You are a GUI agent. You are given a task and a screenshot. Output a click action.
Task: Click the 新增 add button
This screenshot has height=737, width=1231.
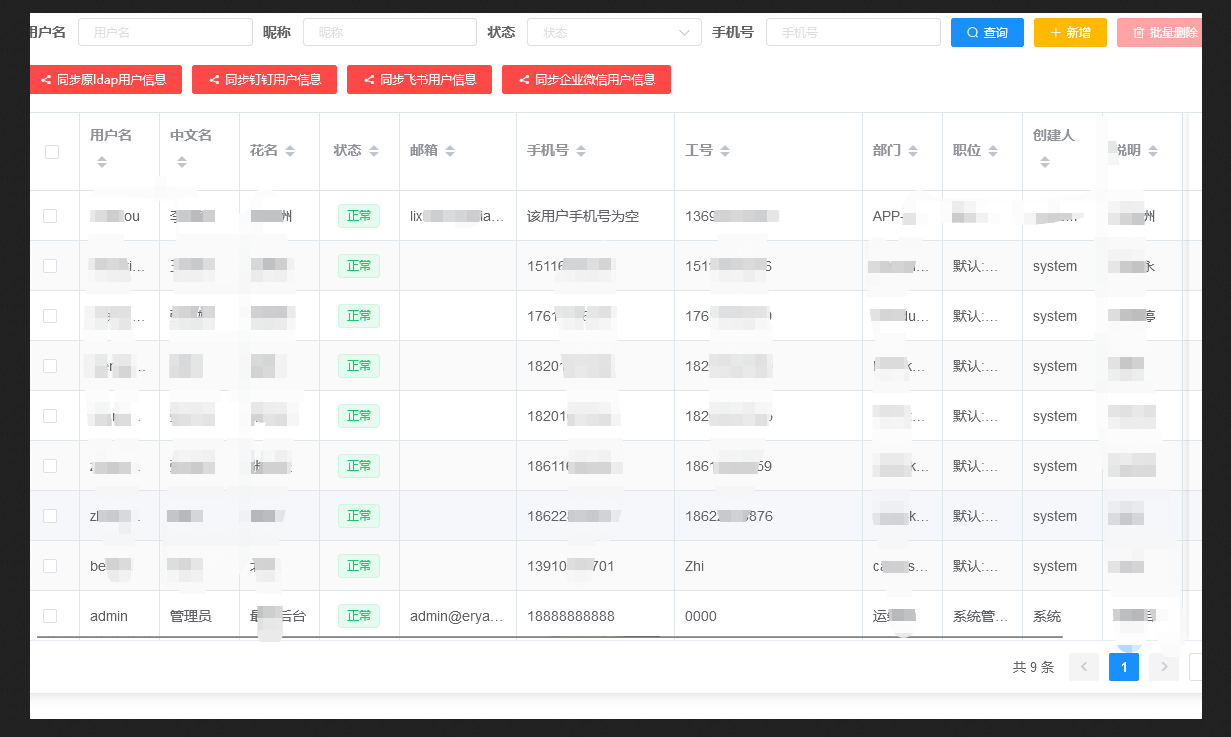click(x=1070, y=32)
